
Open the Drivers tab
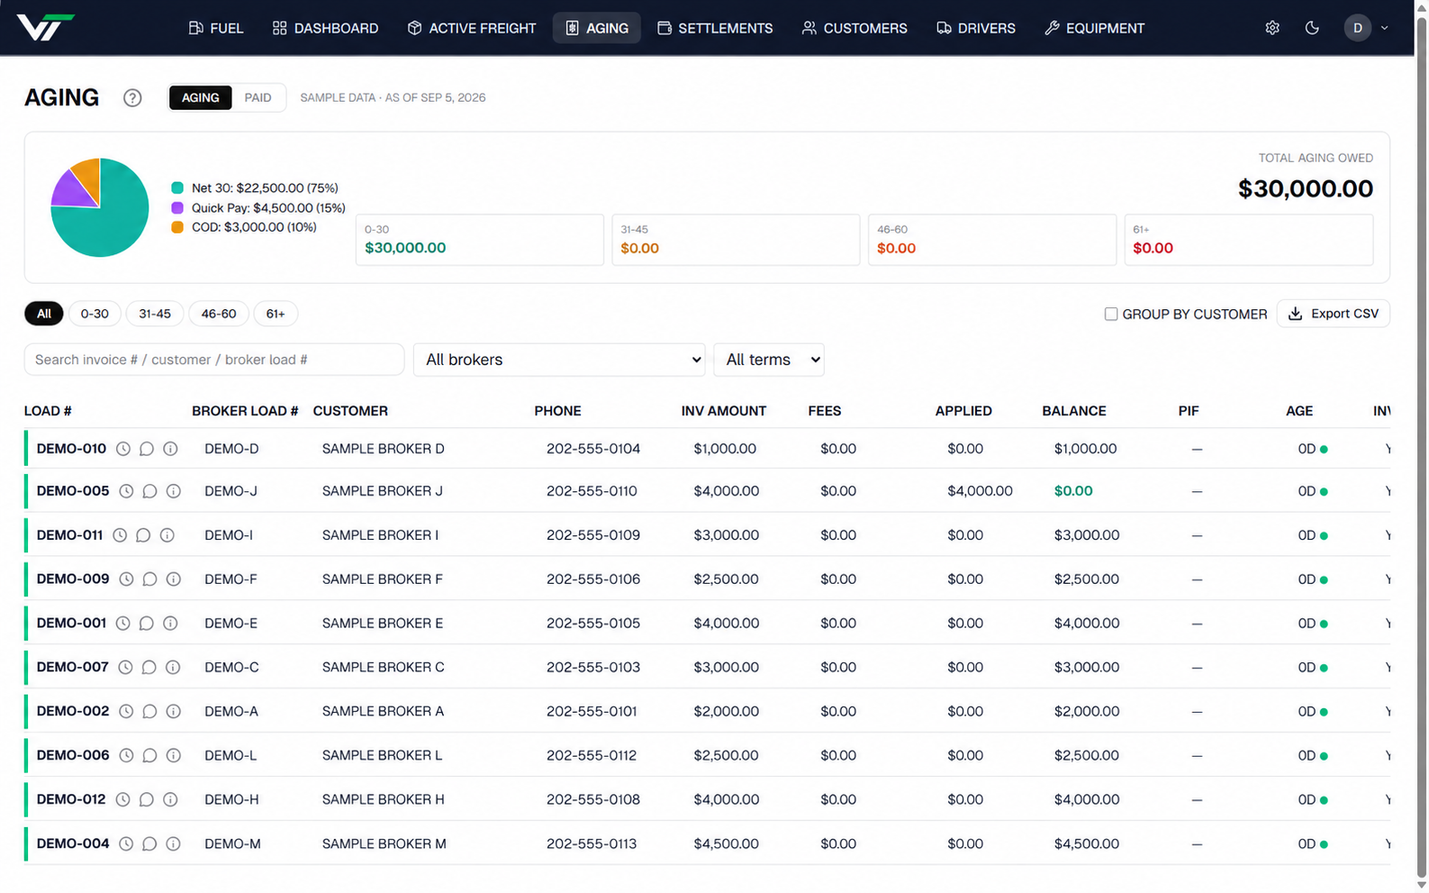tap(976, 28)
